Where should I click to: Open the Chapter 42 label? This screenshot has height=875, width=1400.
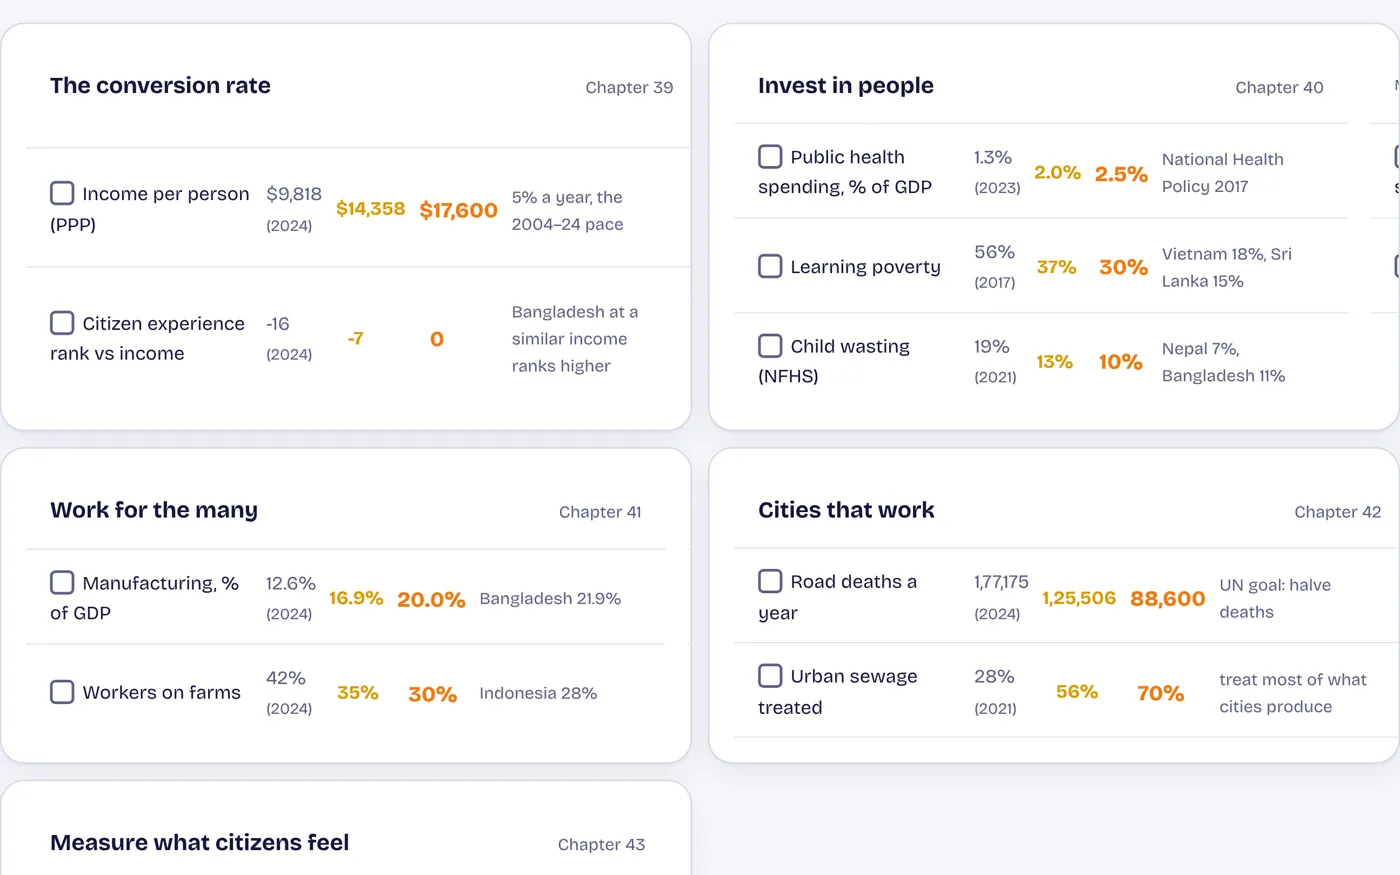click(x=1337, y=512)
